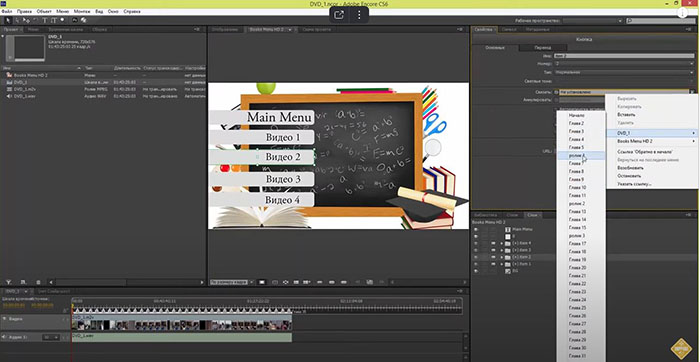Expand the item 2 layer group
The image size is (700, 362).
tap(501, 257)
